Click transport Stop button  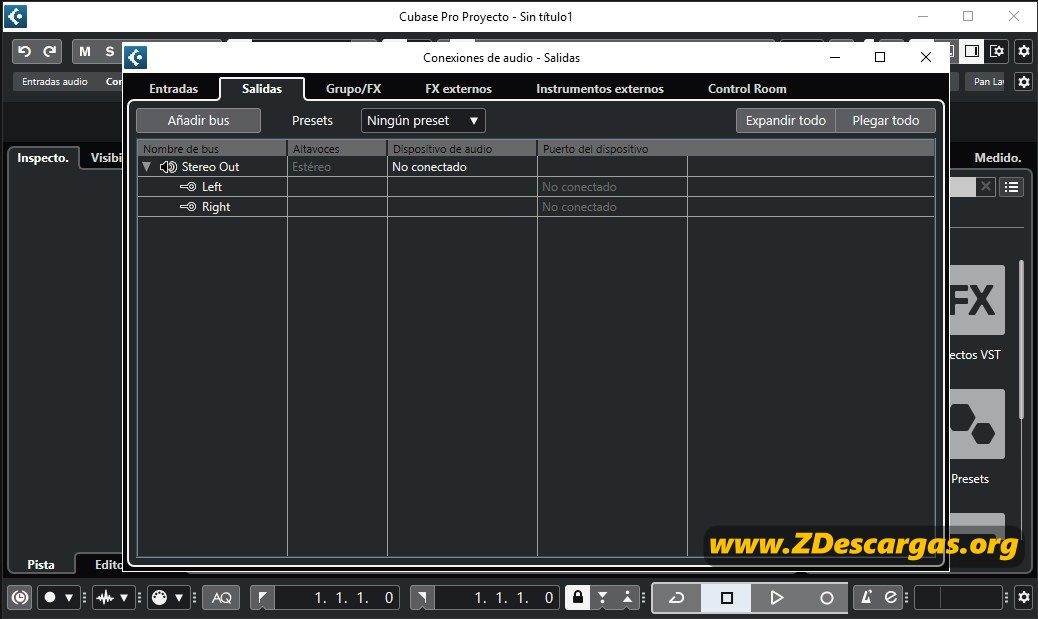pos(726,598)
